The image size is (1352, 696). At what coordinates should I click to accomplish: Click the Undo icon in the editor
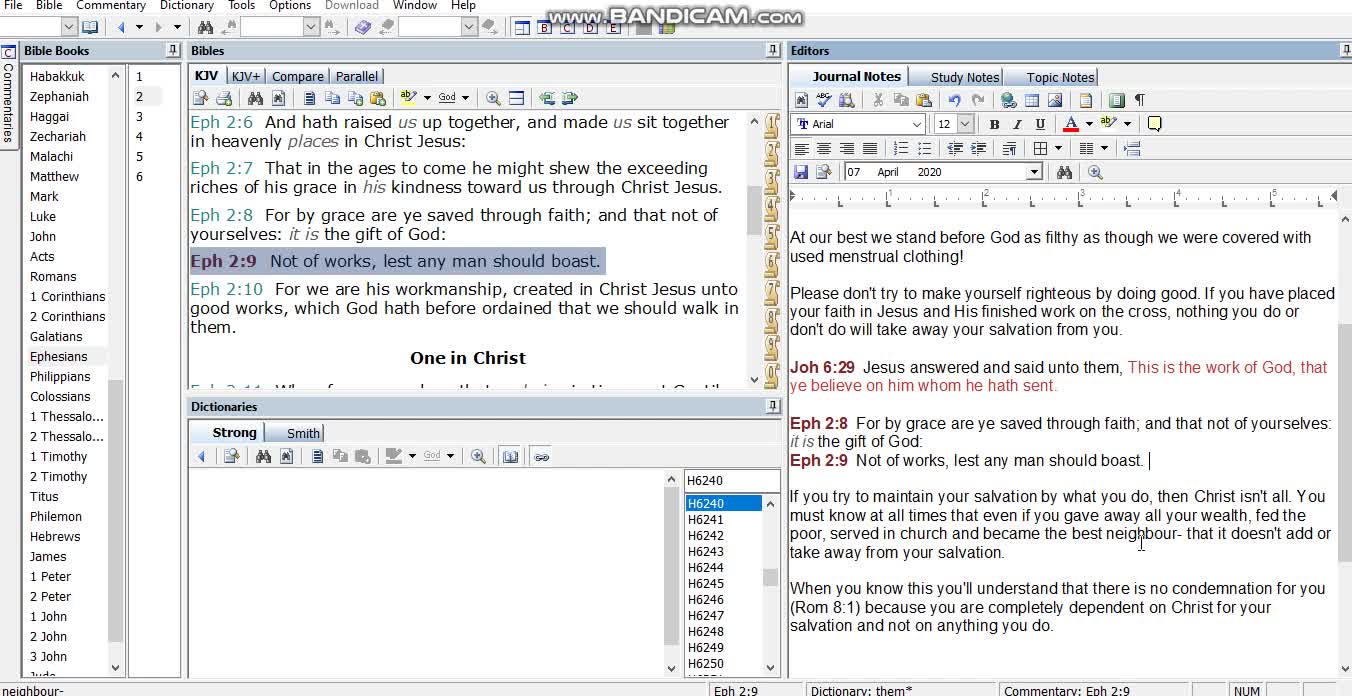955,100
